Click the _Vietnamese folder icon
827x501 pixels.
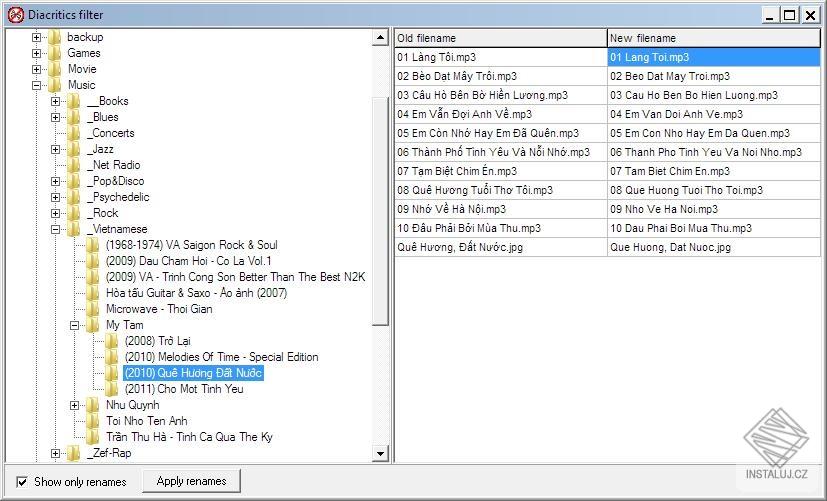(74, 229)
